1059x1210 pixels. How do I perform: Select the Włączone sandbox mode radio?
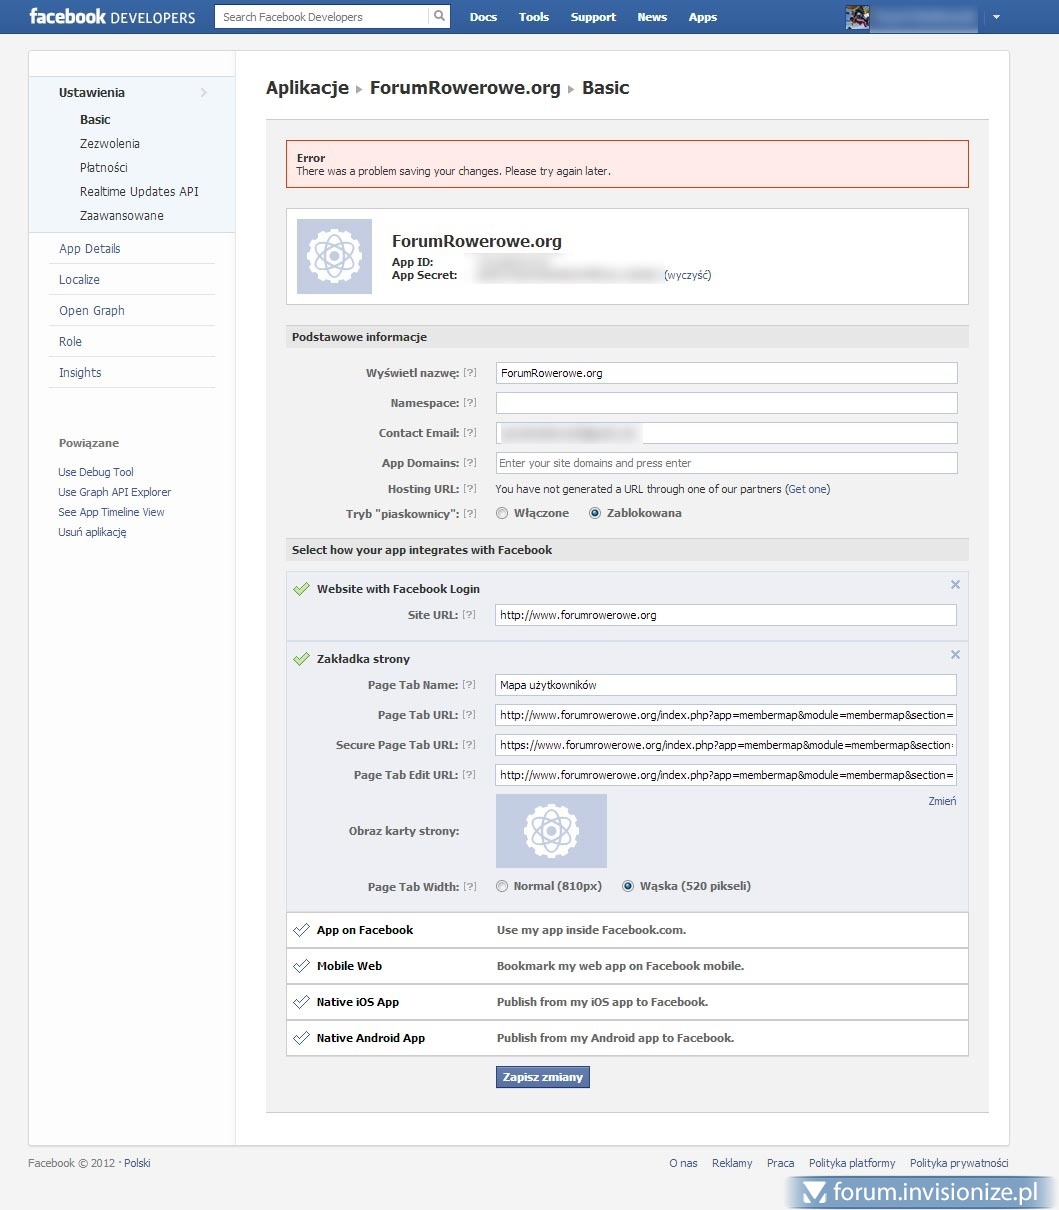click(x=502, y=513)
